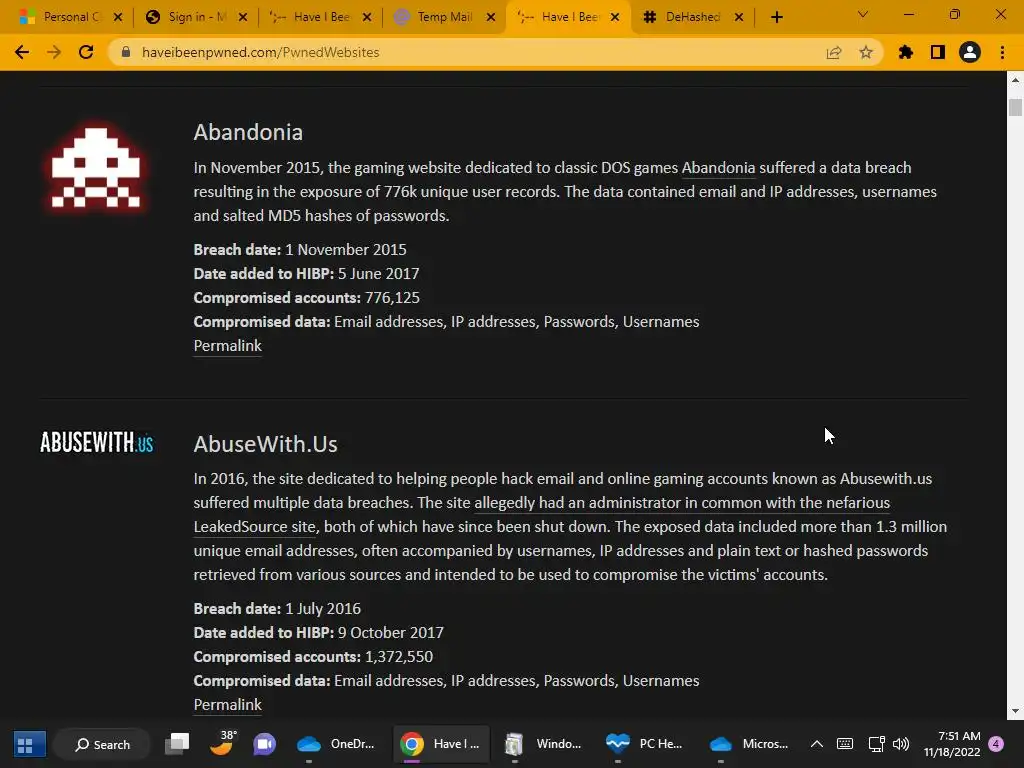
Task: Open the OneDrive taskbar window
Action: point(338,744)
